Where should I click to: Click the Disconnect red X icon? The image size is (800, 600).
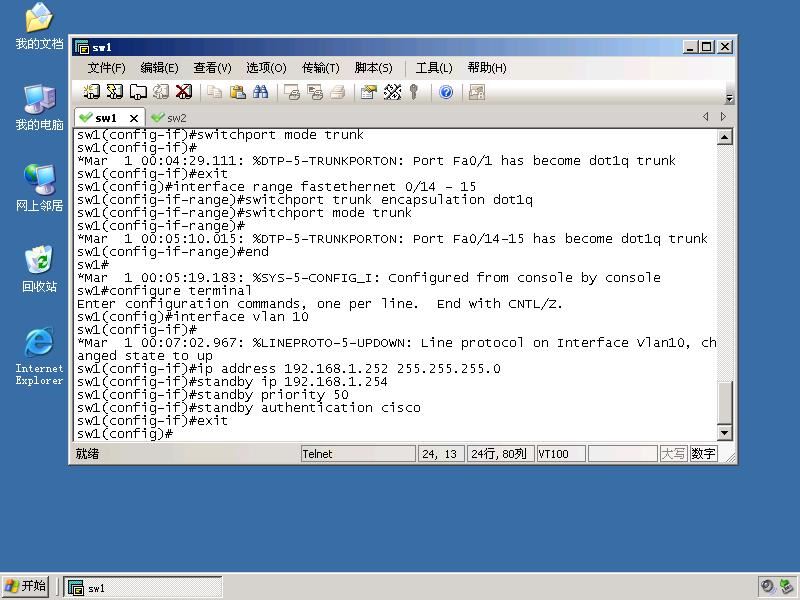[184, 92]
